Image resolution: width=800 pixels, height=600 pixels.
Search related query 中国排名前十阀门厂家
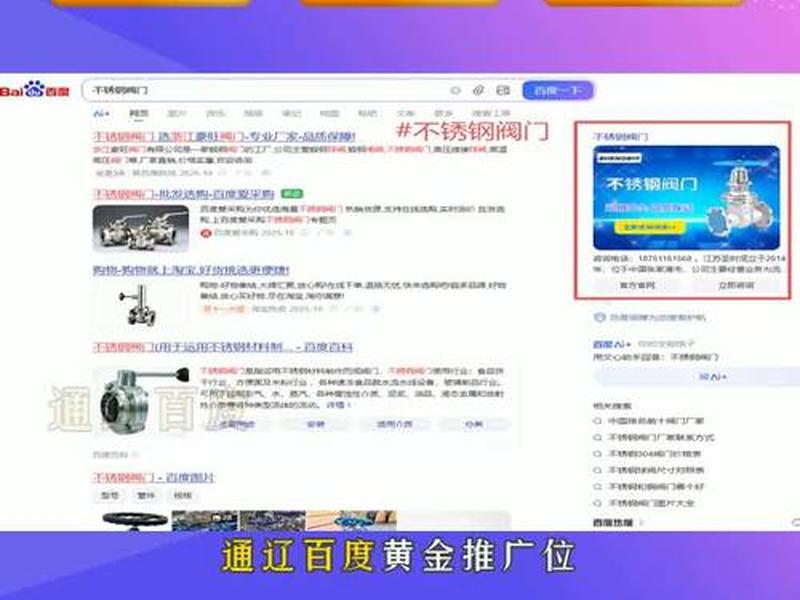point(656,421)
